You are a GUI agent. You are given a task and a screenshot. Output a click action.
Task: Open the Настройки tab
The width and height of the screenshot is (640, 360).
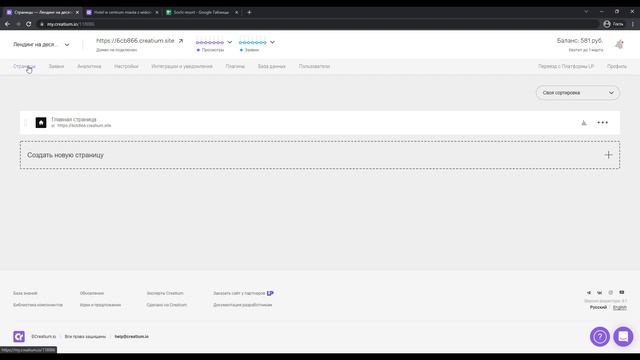coord(126,66)
